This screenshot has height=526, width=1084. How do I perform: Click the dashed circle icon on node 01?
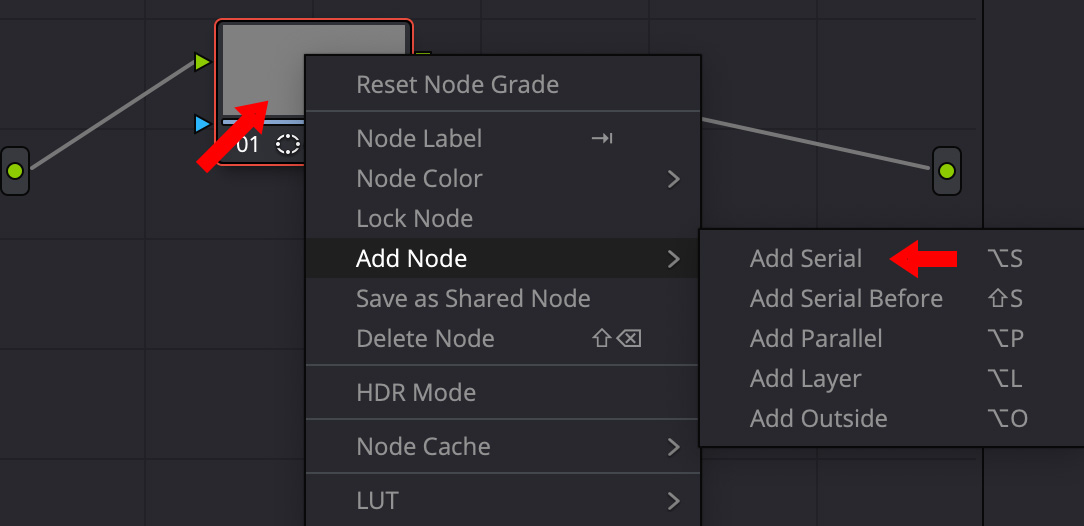(x=288, y=144)
